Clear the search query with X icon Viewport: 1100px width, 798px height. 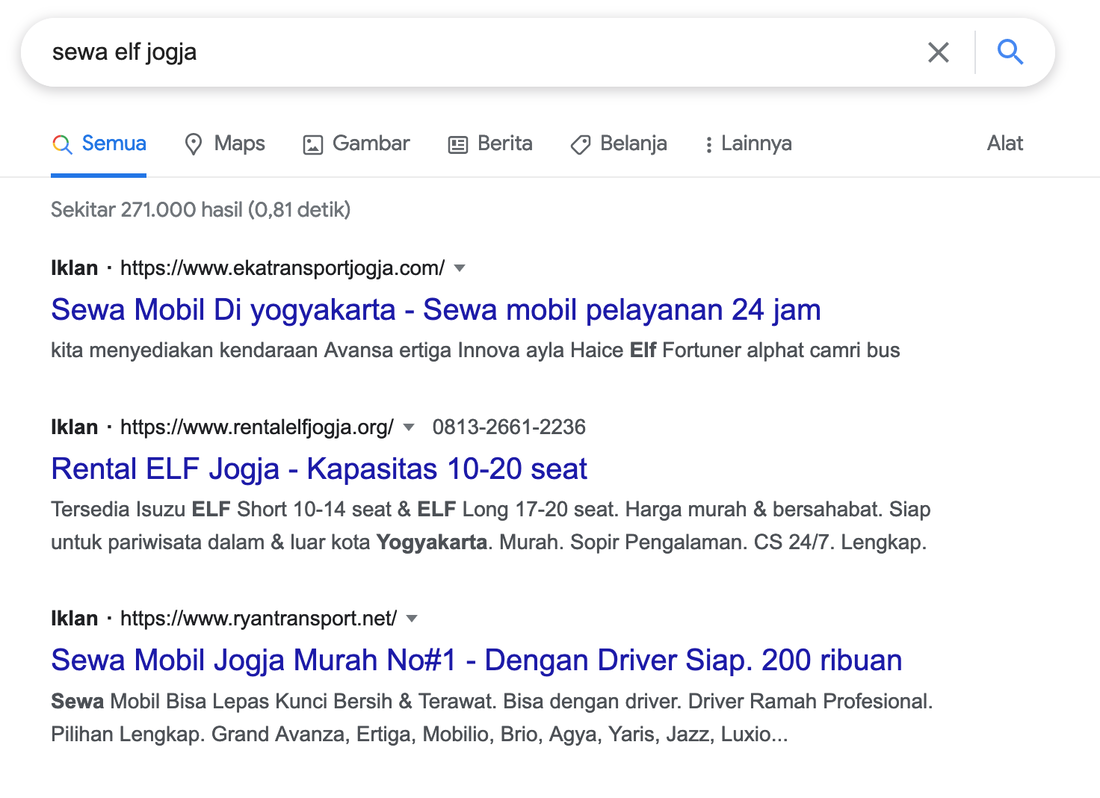pyautogui.click(x=938, y=52)
